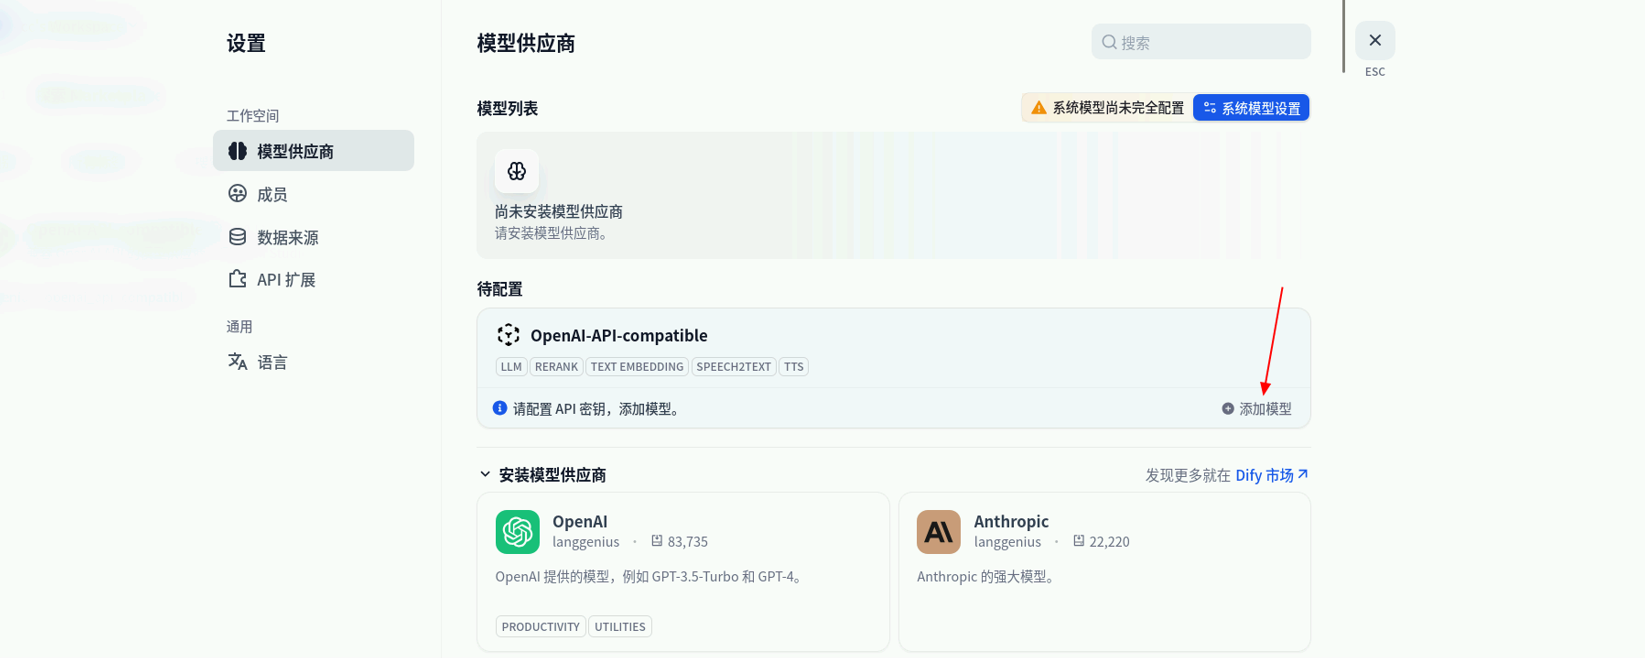Click the RERANK tag
Image resolution: width=1645 pixels, height=658 pixels.
[x=556, y=367]
